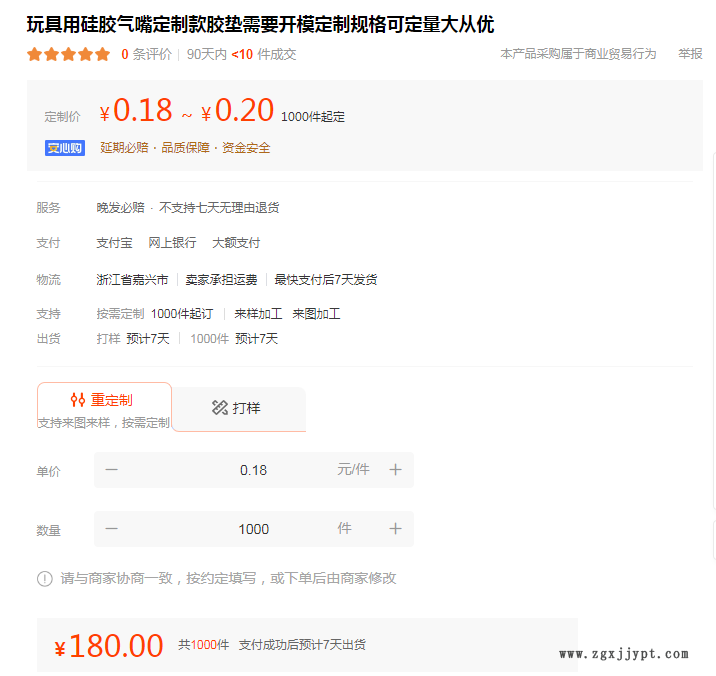Click the 90天内 <10 件成交 text

click(242, 54)
